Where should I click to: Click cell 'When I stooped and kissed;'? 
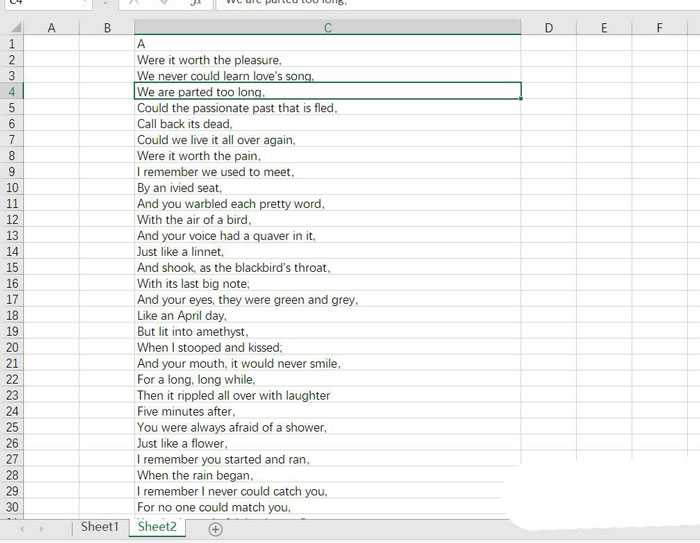point(328,347)
